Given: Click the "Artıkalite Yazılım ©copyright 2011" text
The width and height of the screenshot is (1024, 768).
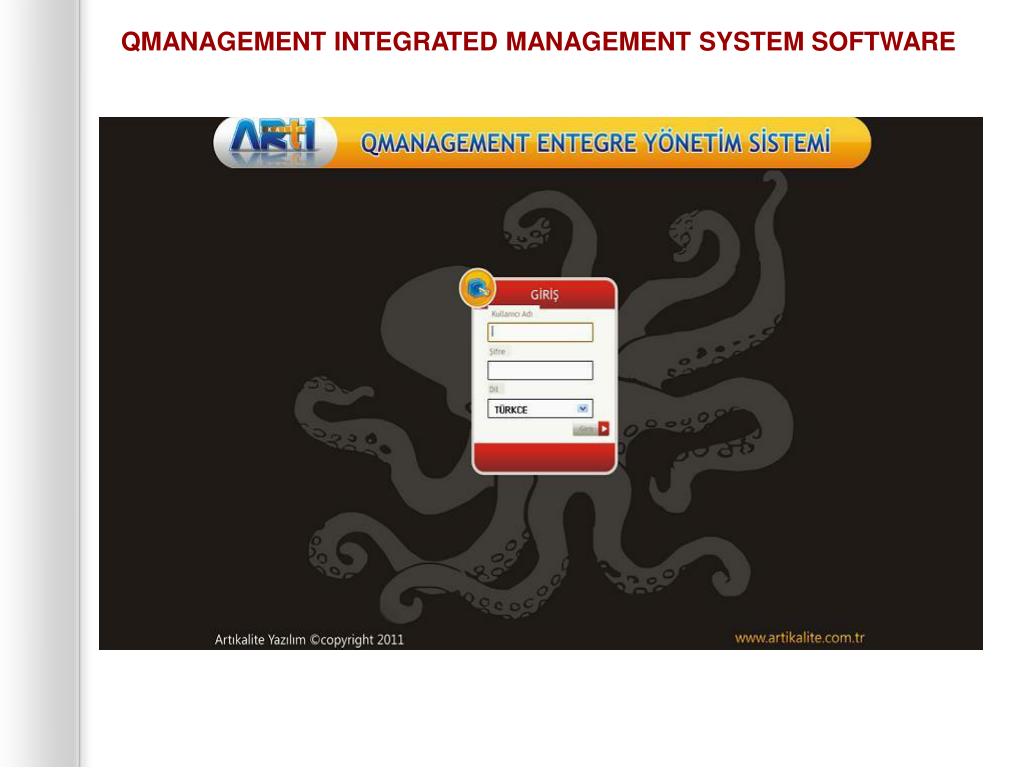Looking at the screenshot, I should 309,639.
